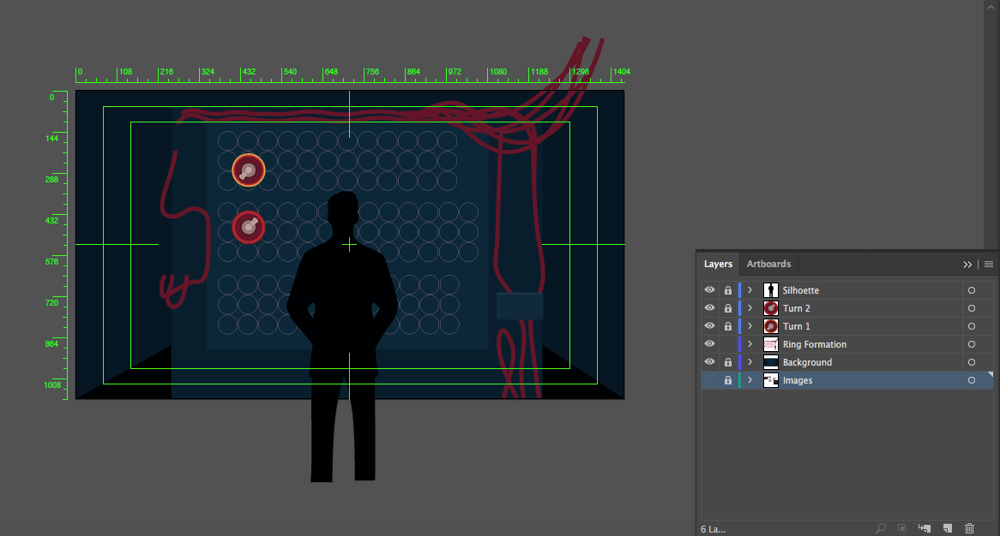
Task: Collapse the Layers panel to icons
Action: click(x=967, y=264)
